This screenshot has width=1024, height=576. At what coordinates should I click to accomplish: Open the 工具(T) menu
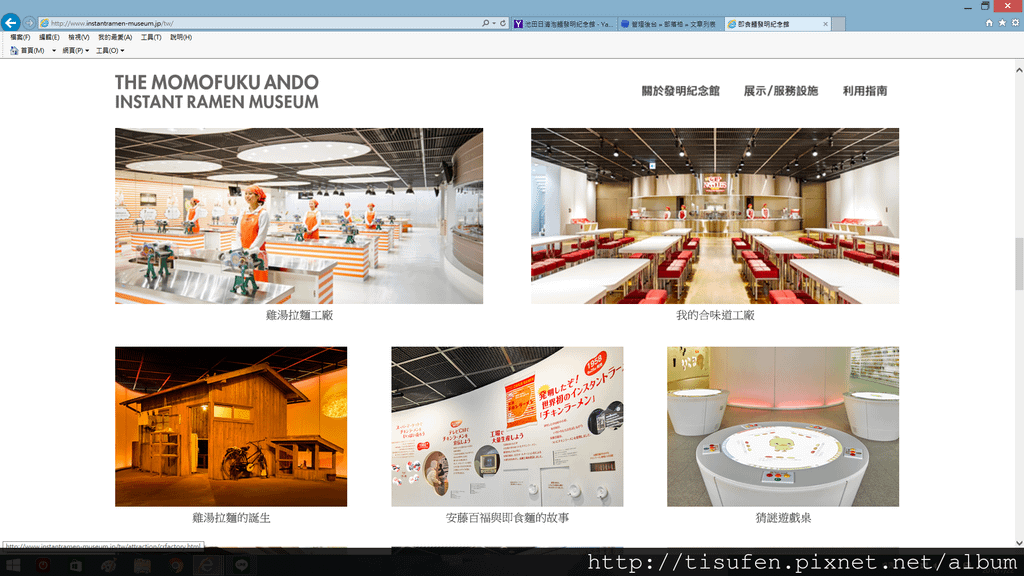coord(151,37)
